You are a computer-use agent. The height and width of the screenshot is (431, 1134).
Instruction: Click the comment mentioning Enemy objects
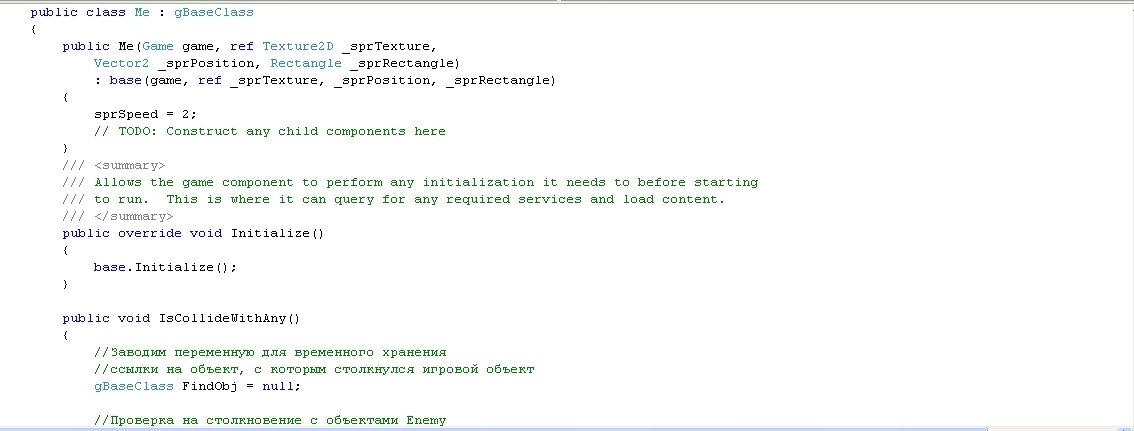[x=270, y=420]
